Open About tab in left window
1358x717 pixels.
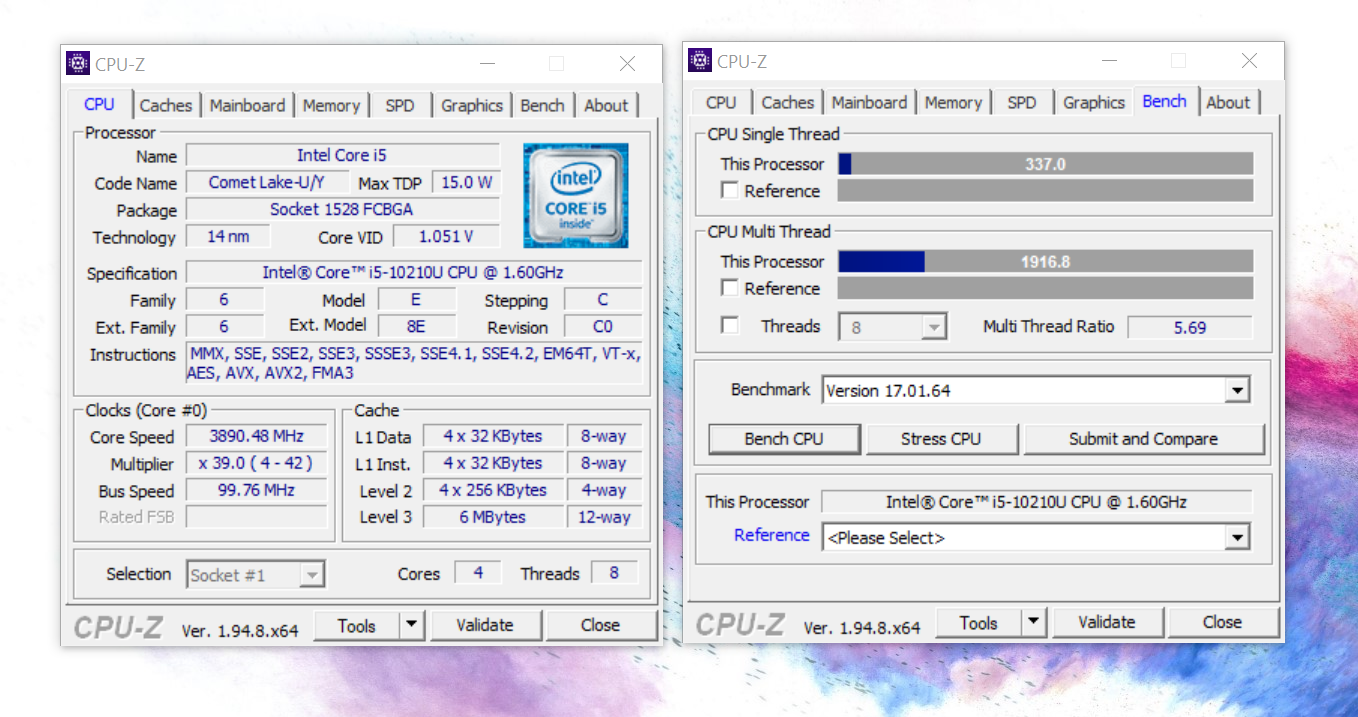[607, 106]
